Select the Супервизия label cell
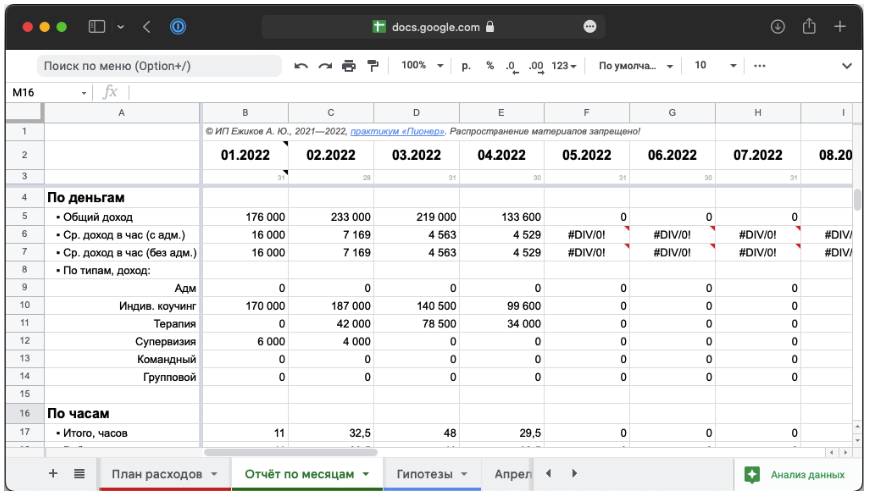The width and height of the screenshot is (869, 498). (122, 341)
